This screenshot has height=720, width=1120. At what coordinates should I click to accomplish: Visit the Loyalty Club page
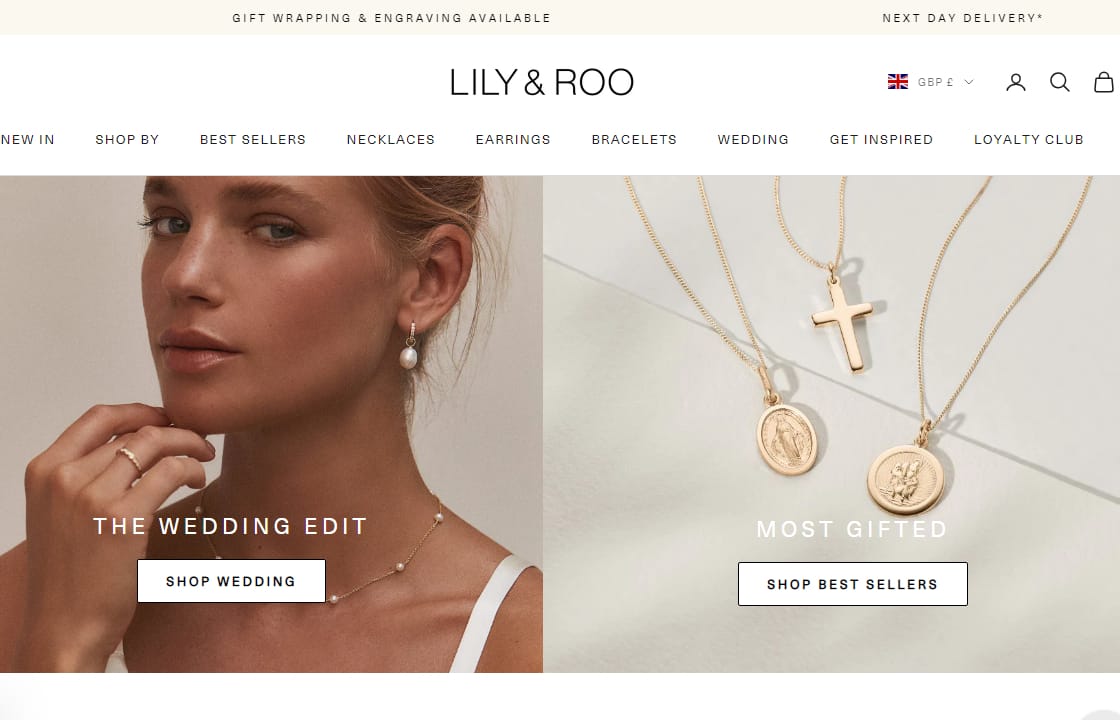pyautogui.click(x=1029, y=139)
